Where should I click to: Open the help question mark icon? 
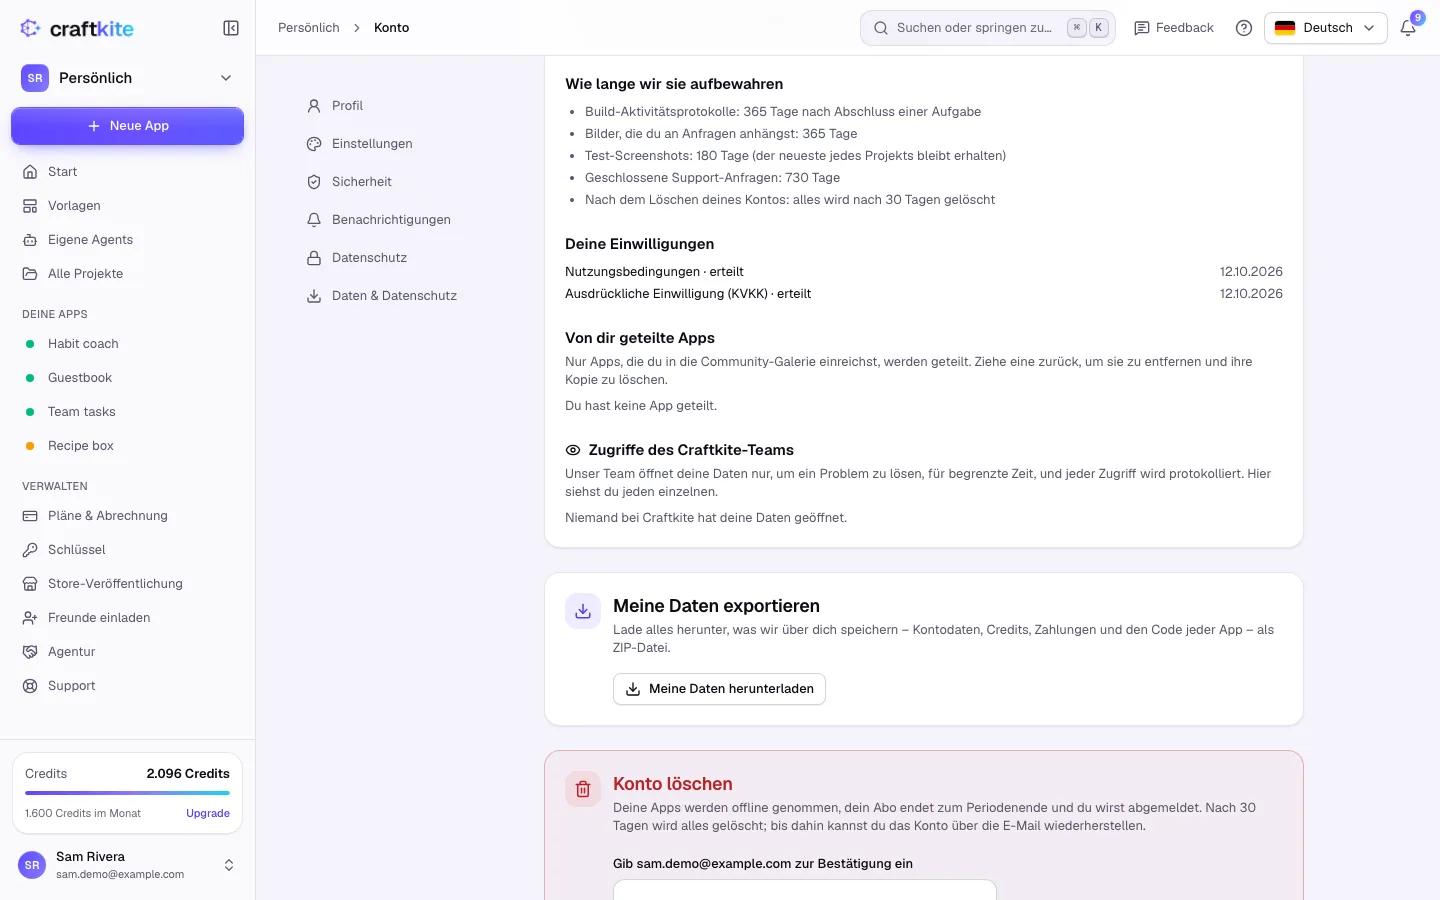[1244, 28]
